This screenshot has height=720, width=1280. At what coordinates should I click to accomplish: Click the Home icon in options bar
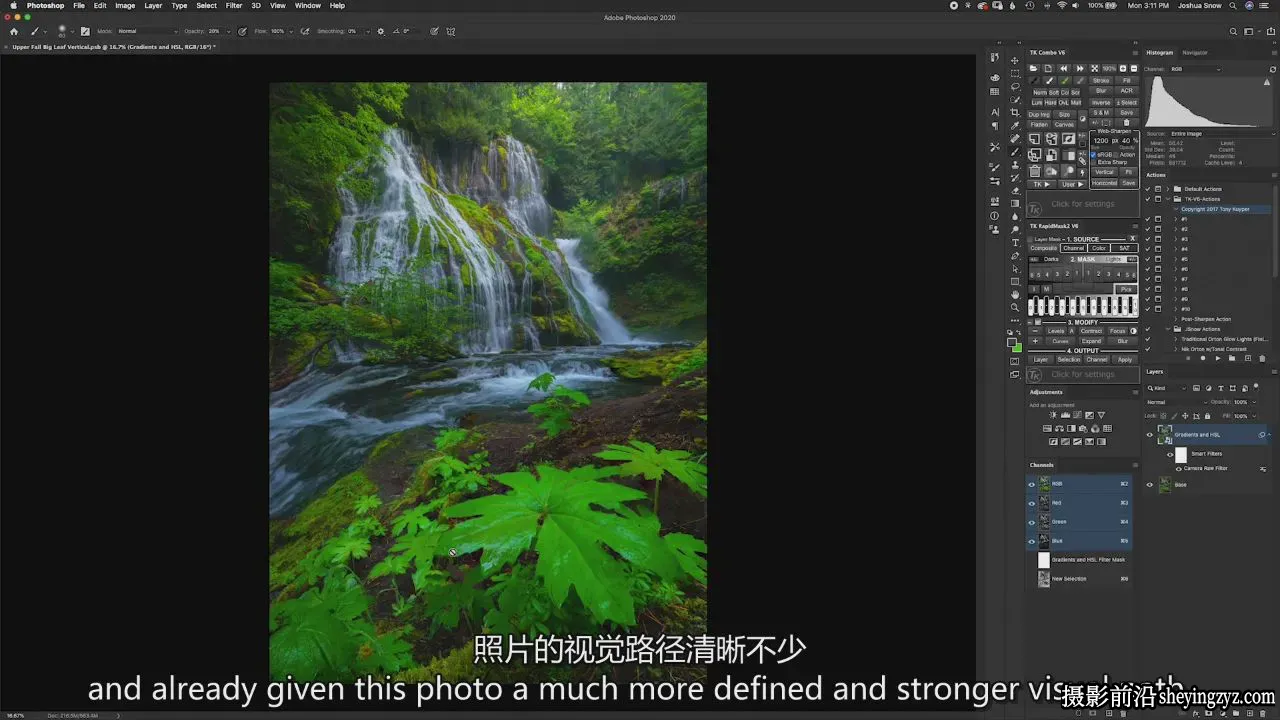[14, 31]
